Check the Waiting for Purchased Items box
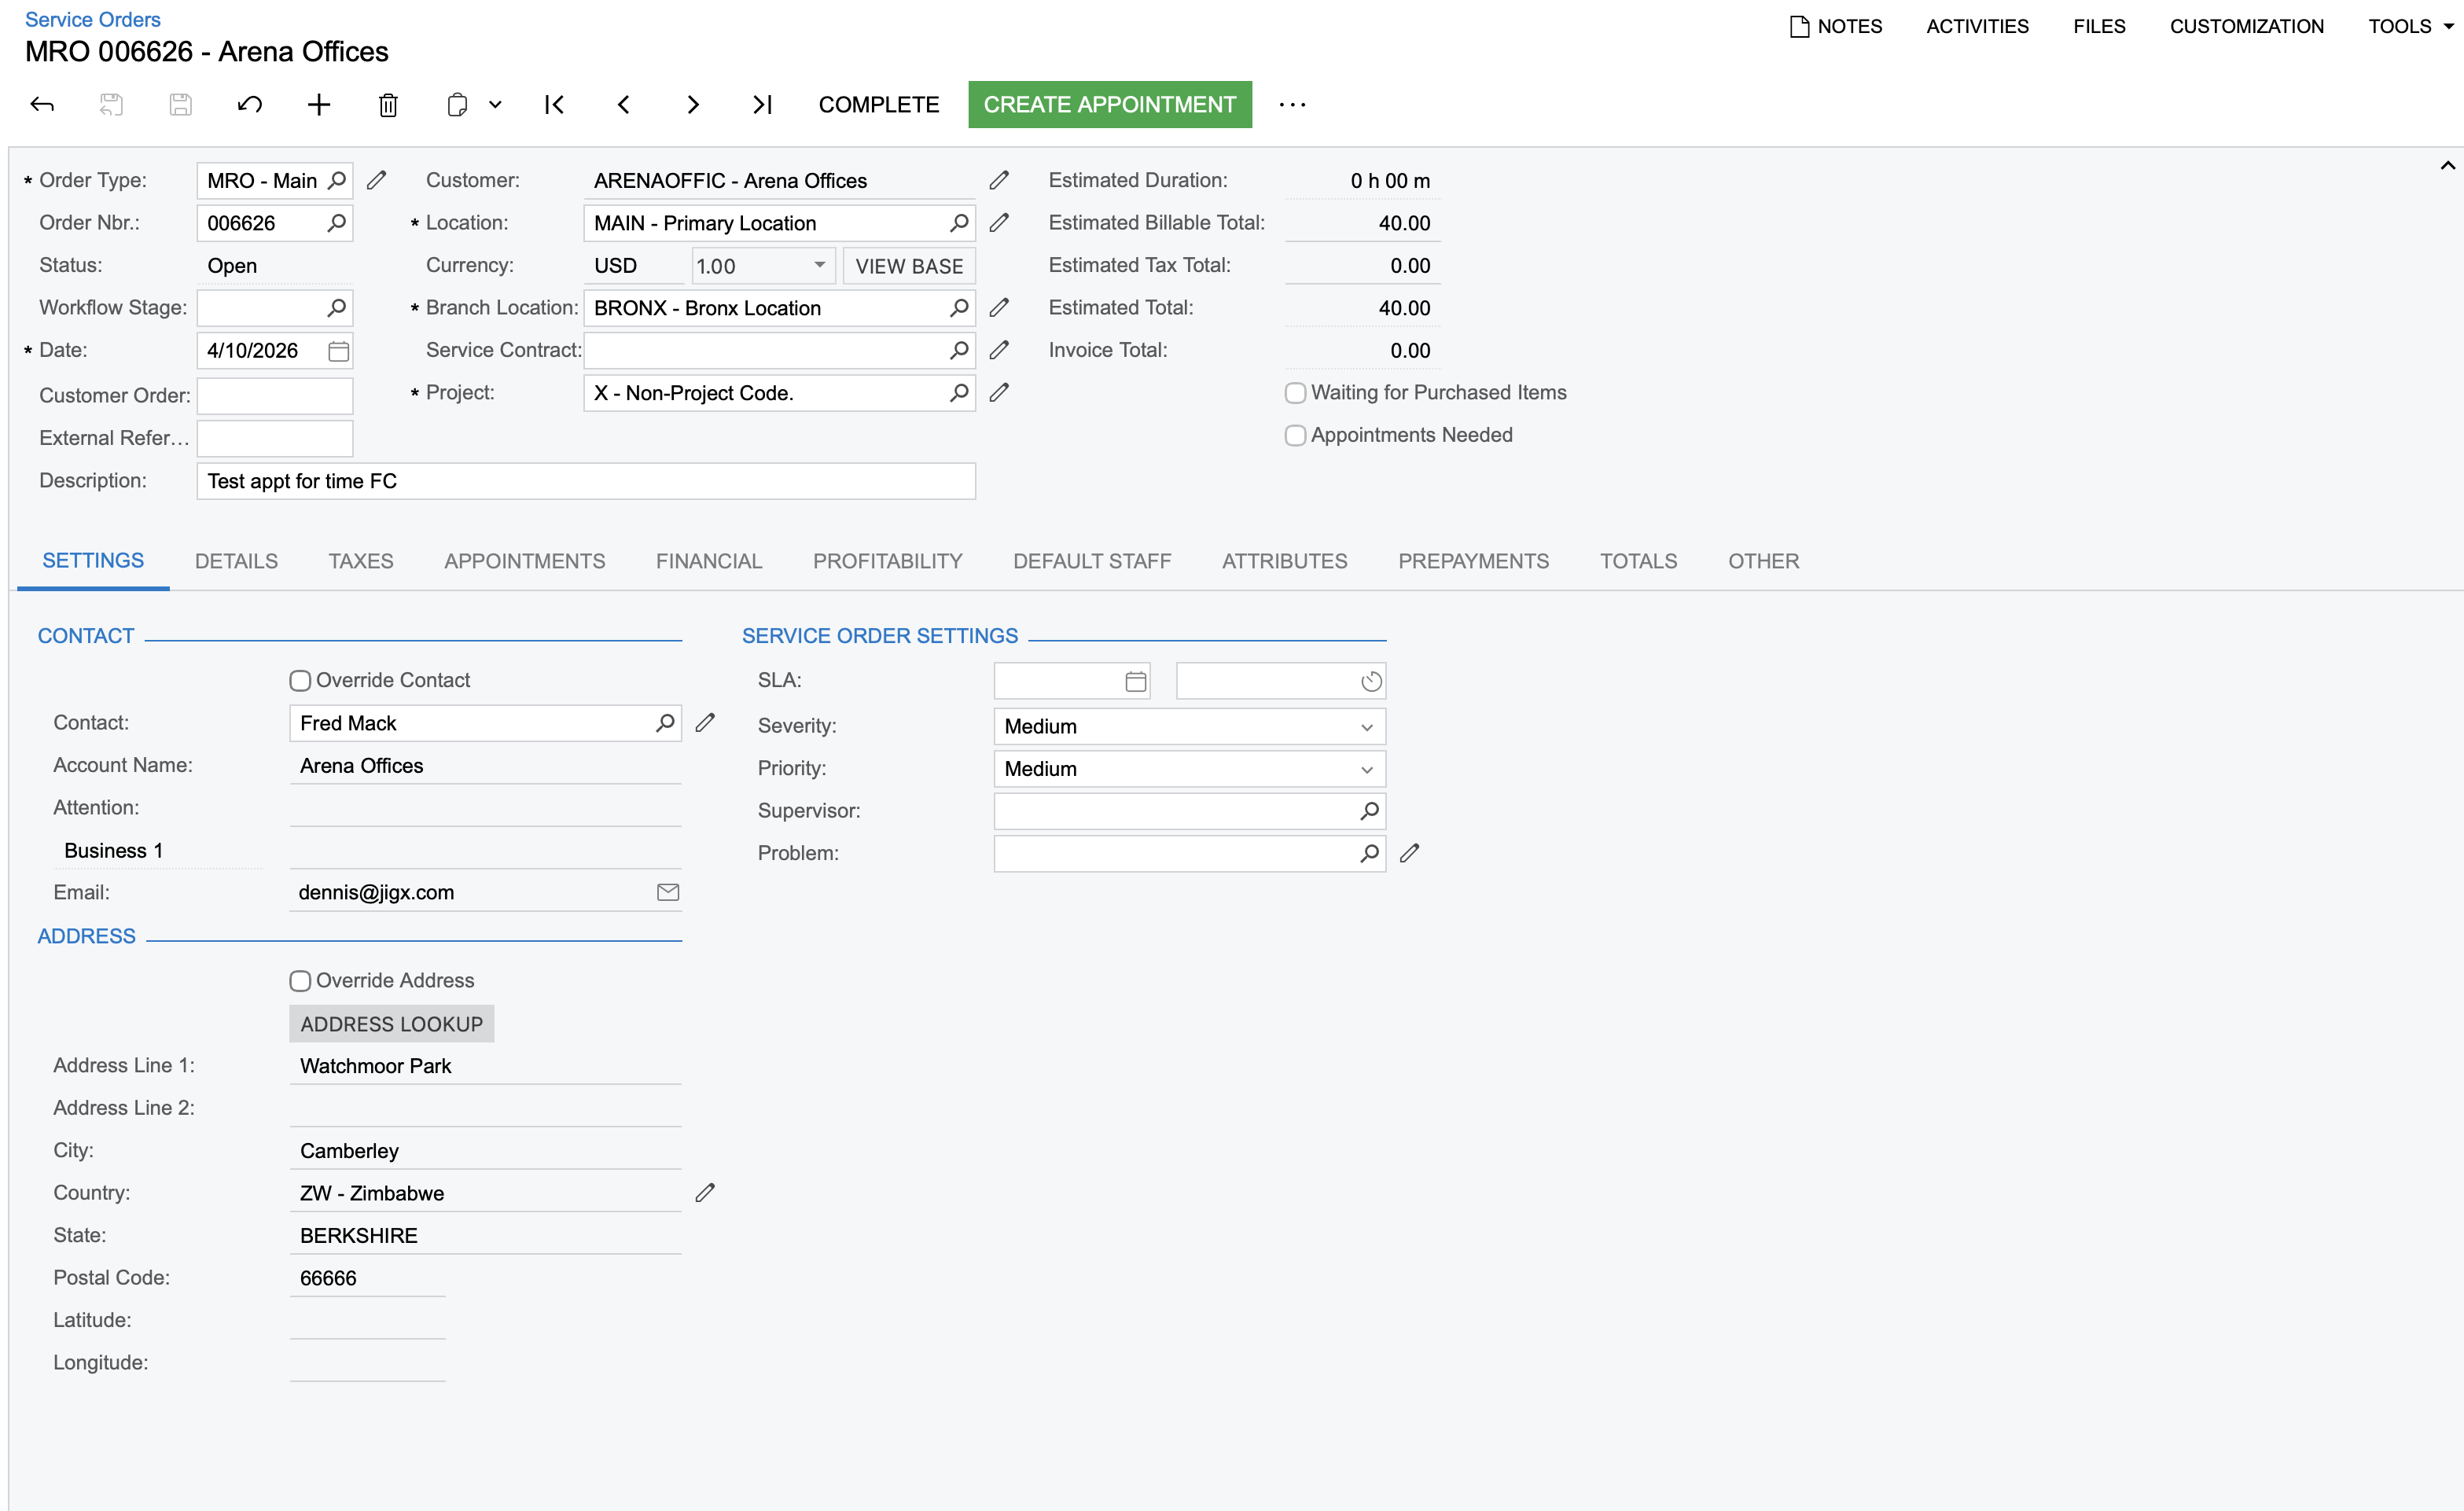Image resolution: width=2464 pixels, height=1511 pixels. (x=1294, y=392)
